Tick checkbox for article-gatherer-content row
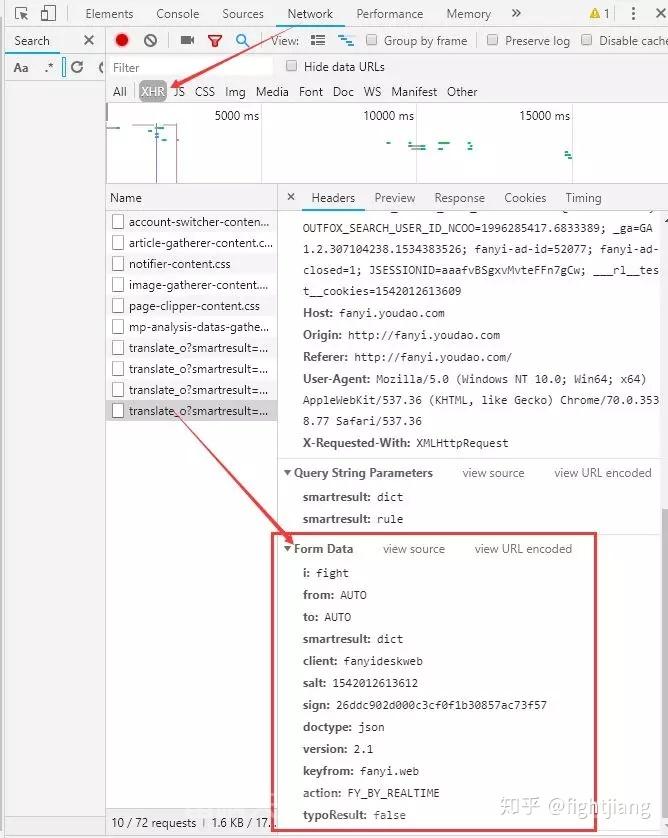Screen dimensions: 668x838 pyautogui.click(x=118, y=243)
